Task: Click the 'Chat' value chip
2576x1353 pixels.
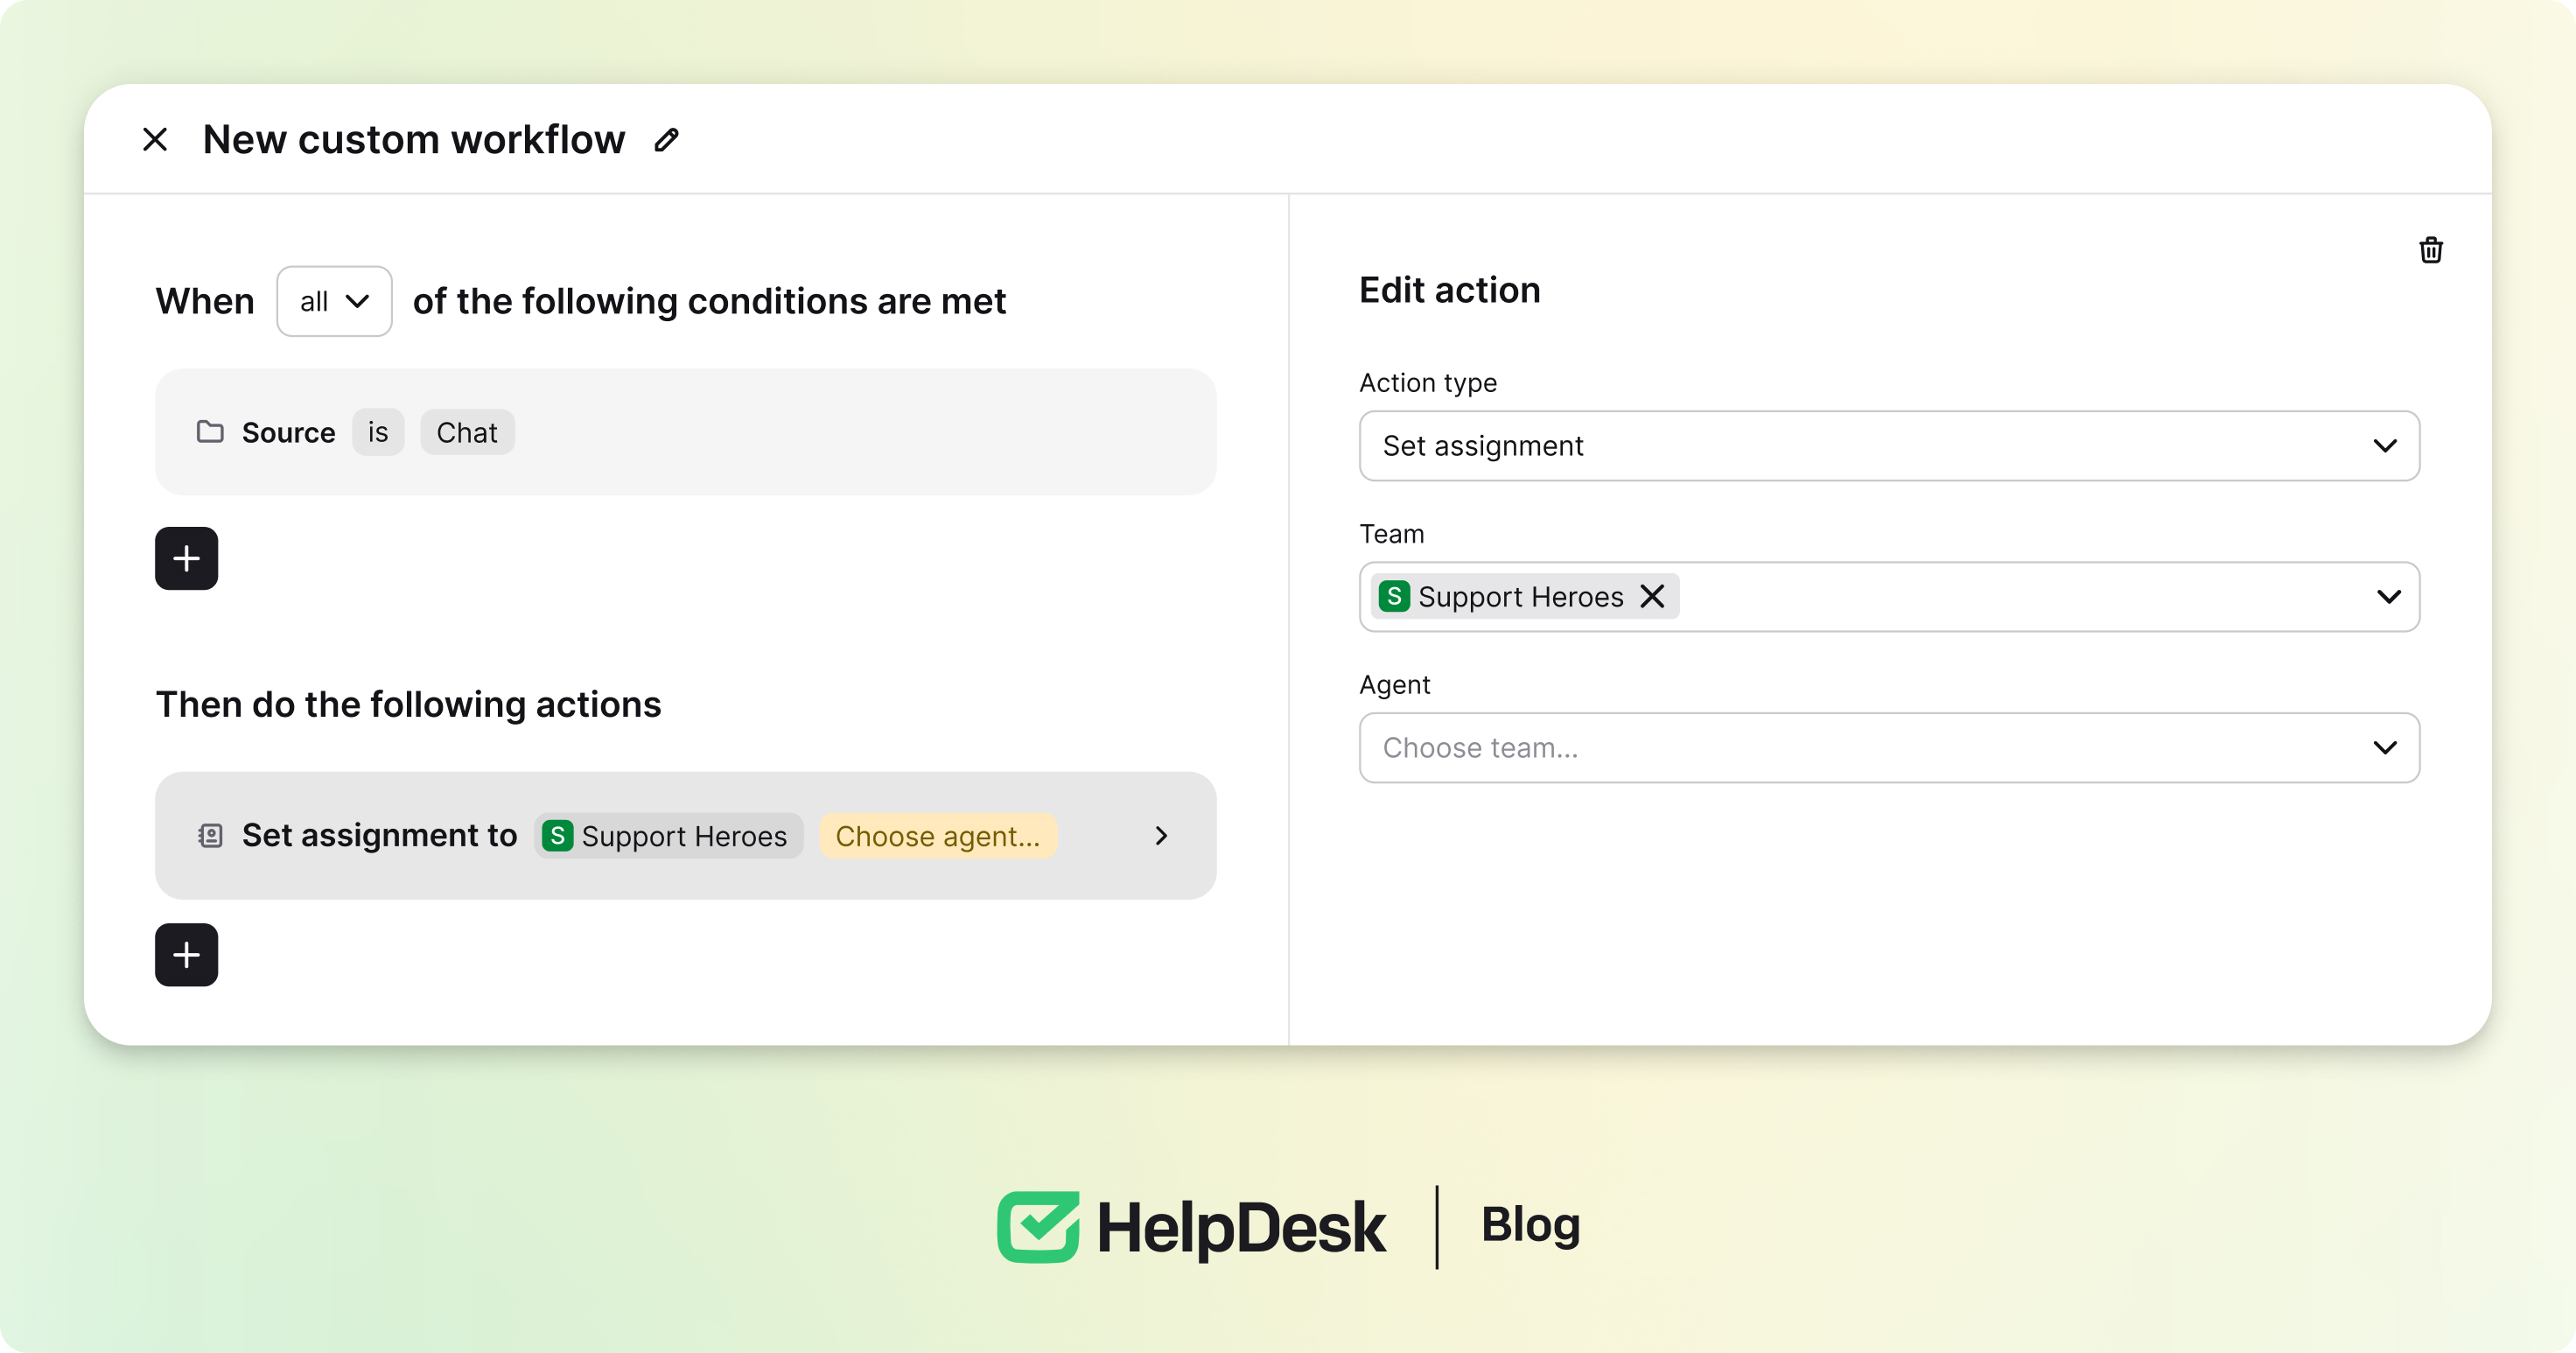Action: click(467, 432)
